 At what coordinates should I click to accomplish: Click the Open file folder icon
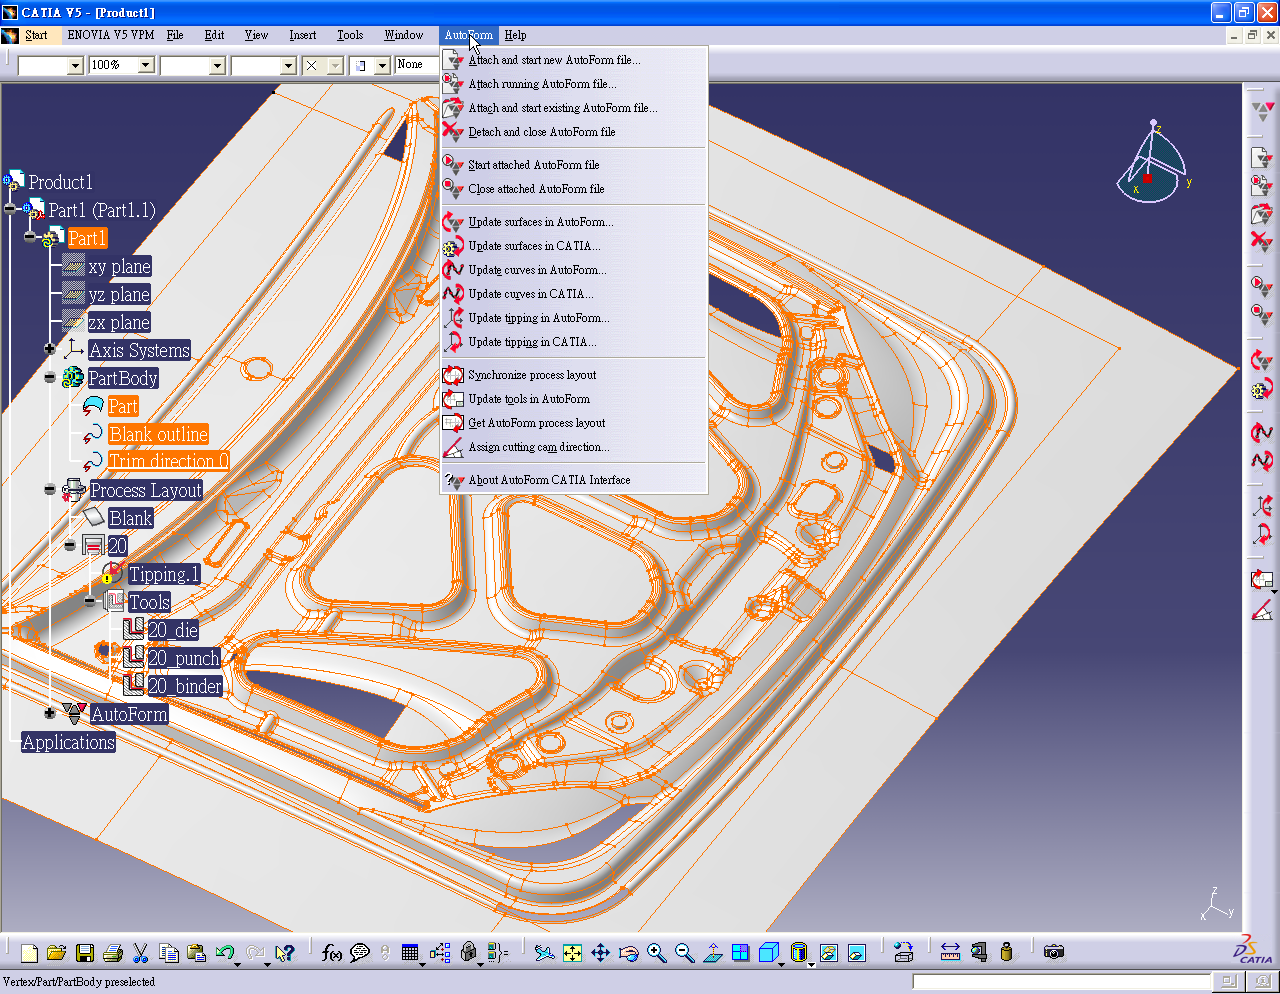tap(56, 953)
